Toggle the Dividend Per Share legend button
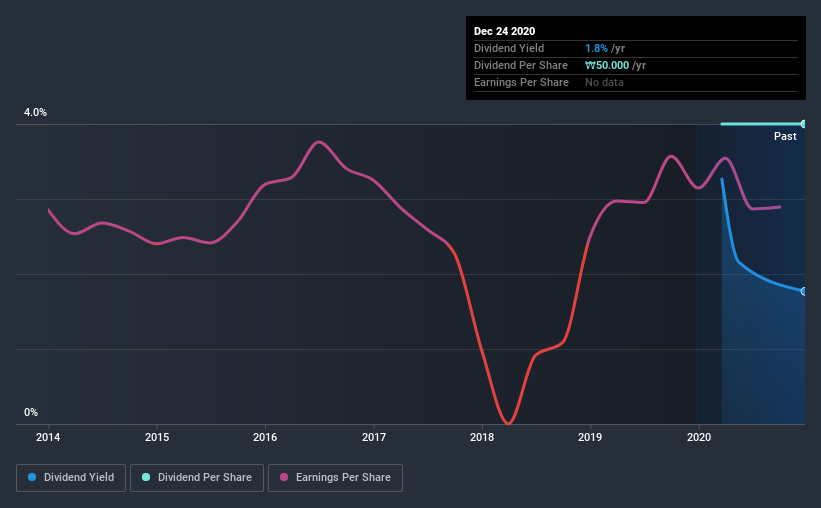 pyautogui.click(x=197, y=478)
